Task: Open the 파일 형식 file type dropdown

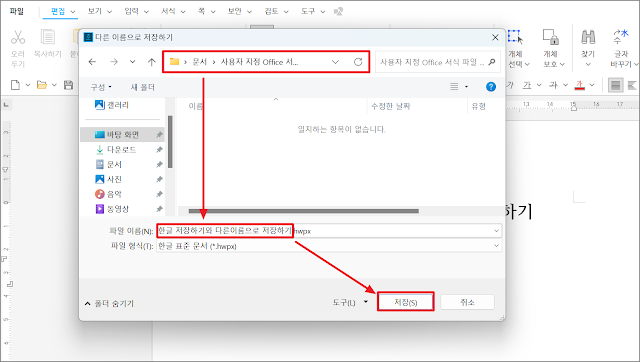Action: pyautogui.click(x=496, y=246)
